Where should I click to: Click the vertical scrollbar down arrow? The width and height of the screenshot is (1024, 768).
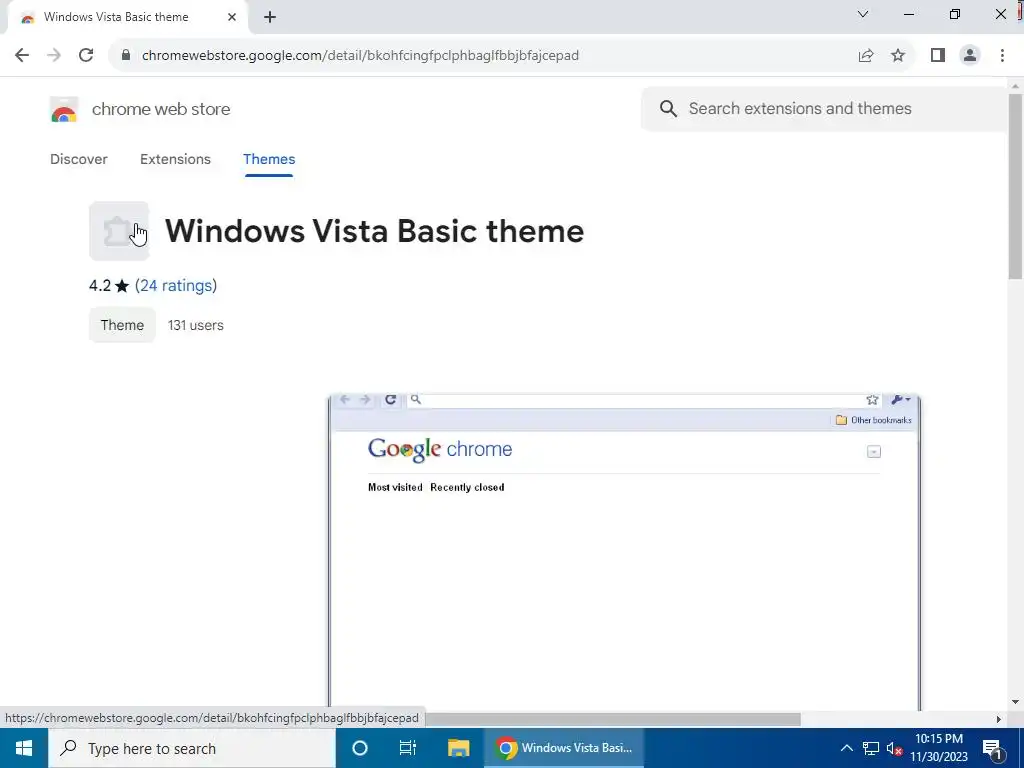(1016, 703)
